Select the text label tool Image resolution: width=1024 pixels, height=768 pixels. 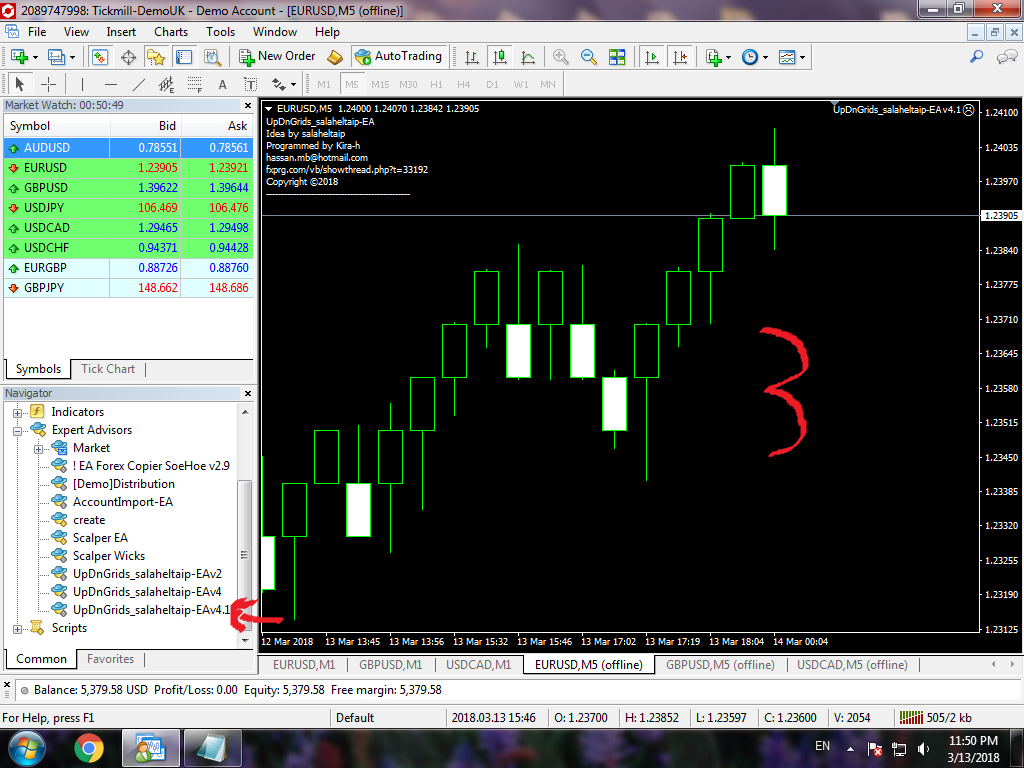250,84
